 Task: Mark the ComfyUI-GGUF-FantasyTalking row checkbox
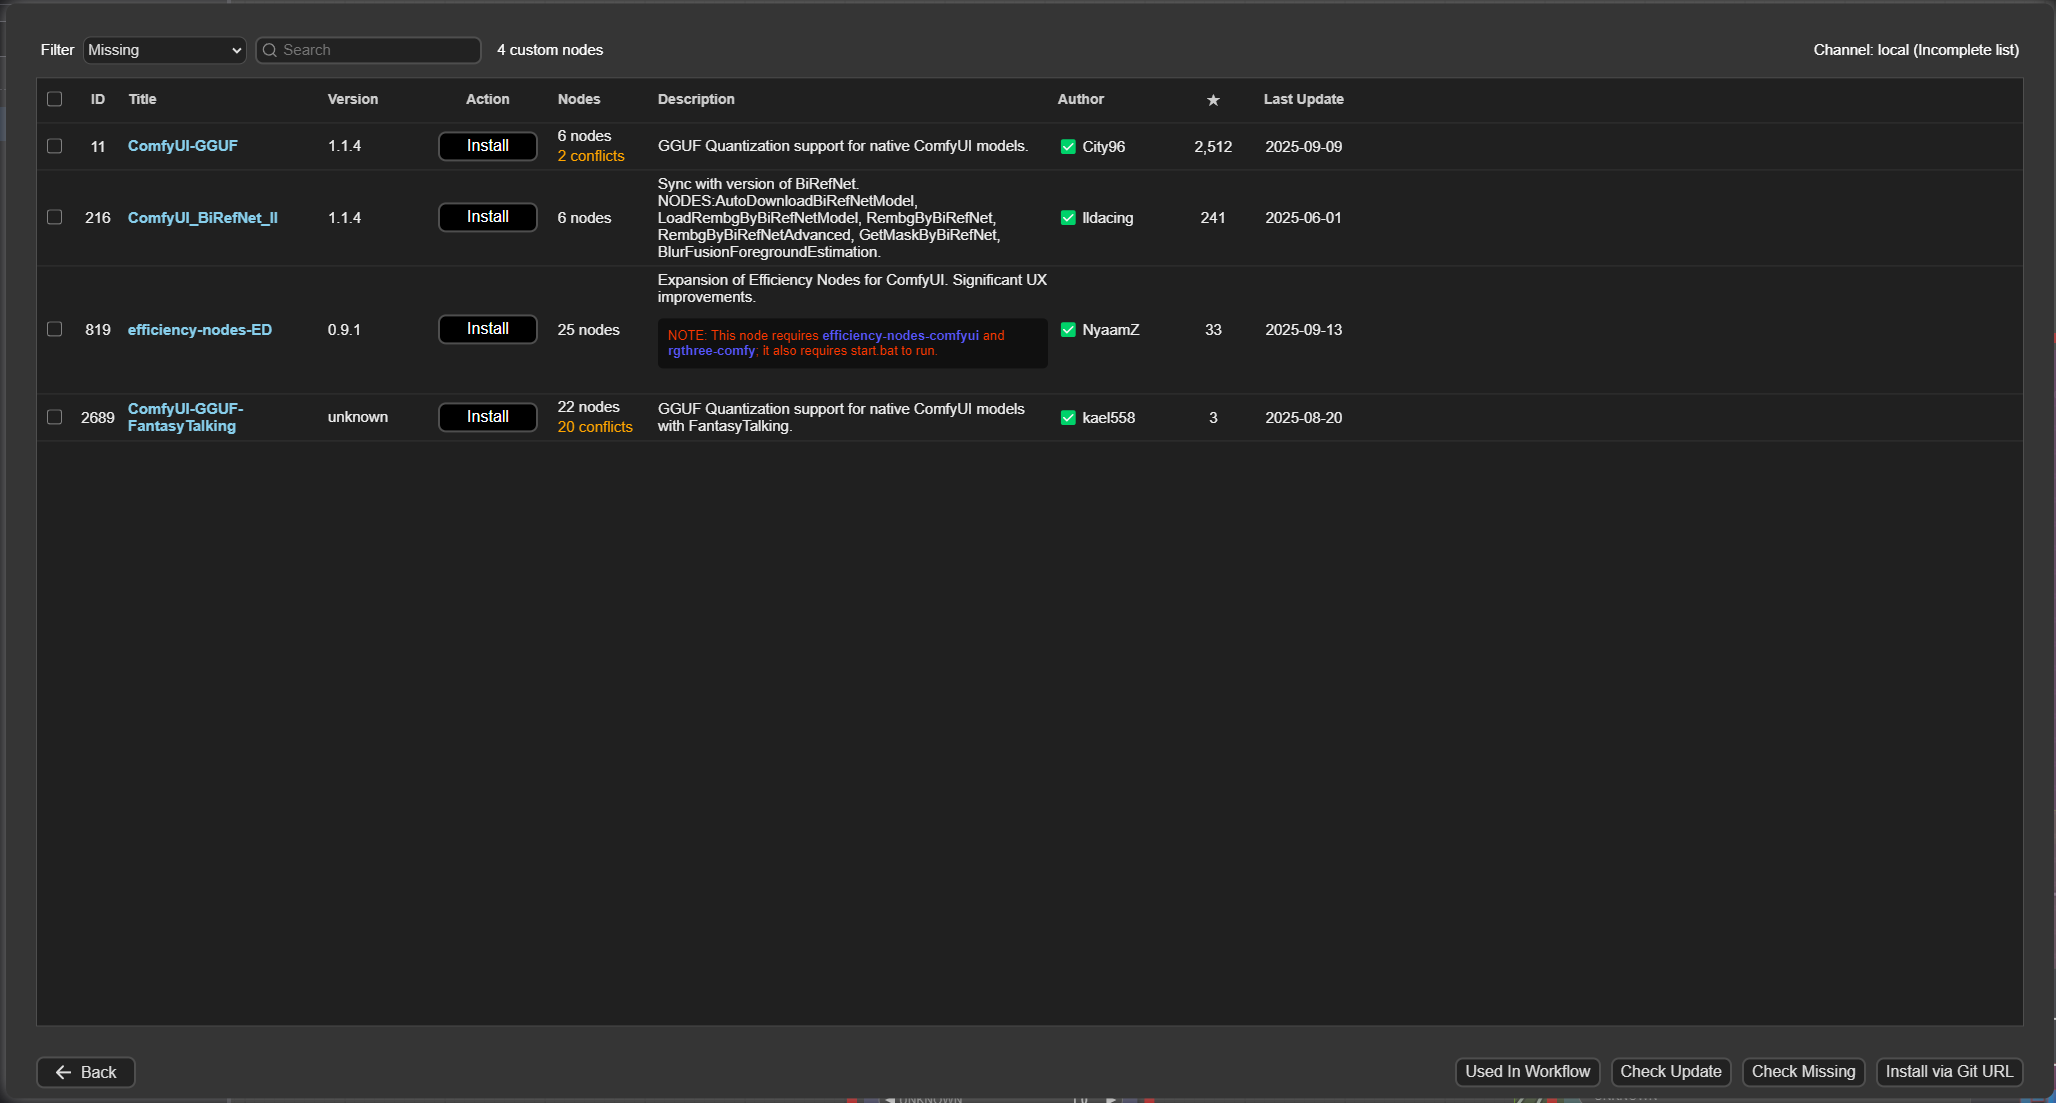(x=55, y=417)
